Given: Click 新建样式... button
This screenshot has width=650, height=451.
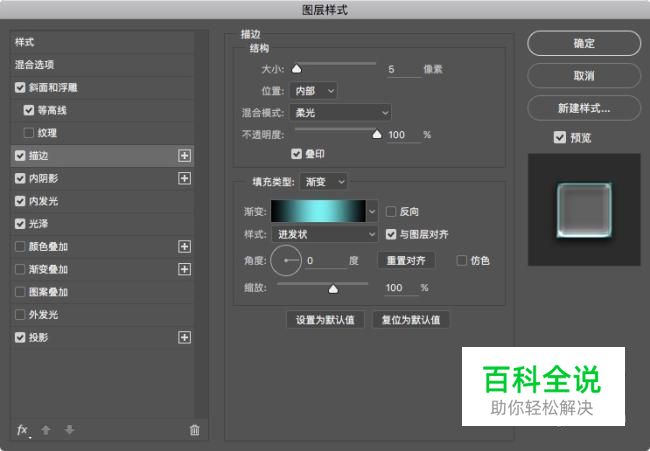Looking at the screenshot, I should coord(584,108).
